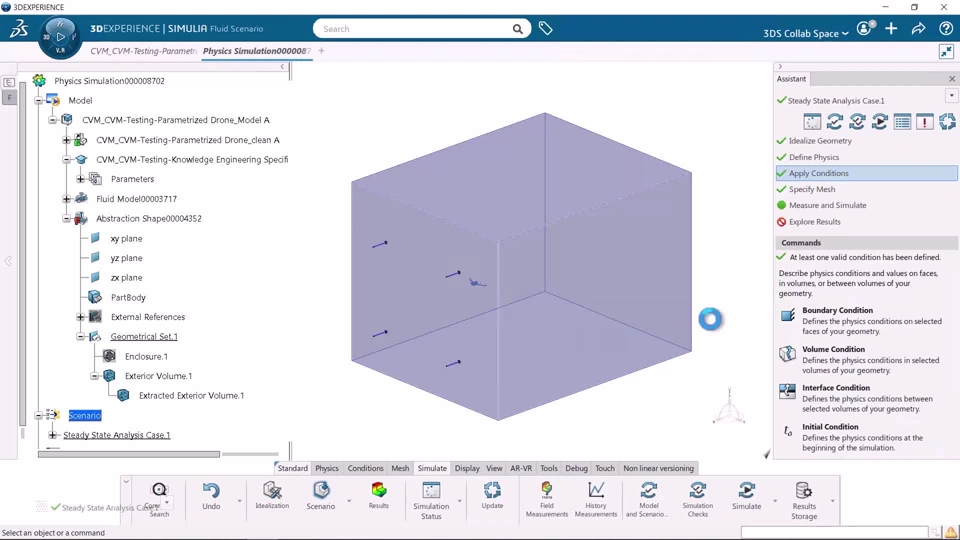Collapse the Model tree node

point(38,100)
